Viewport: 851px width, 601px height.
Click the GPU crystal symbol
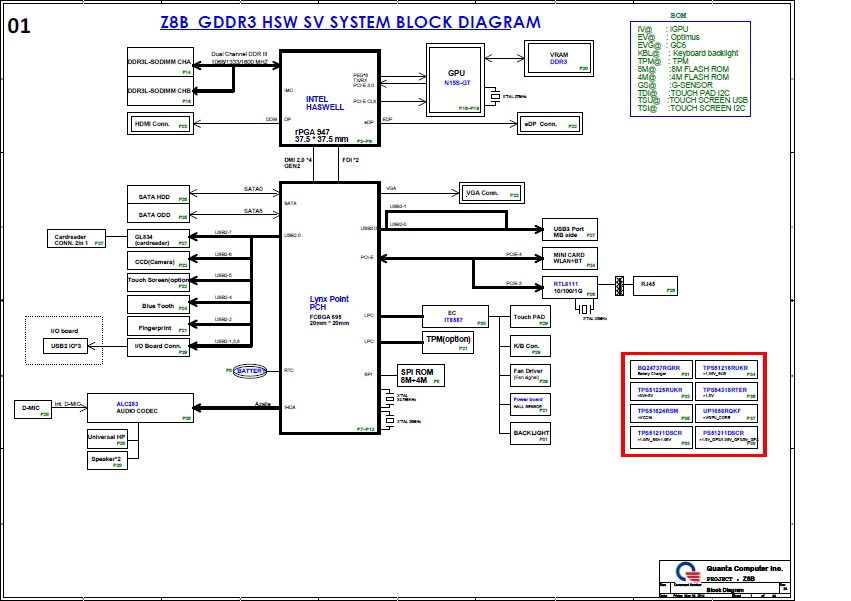point(494,96)
